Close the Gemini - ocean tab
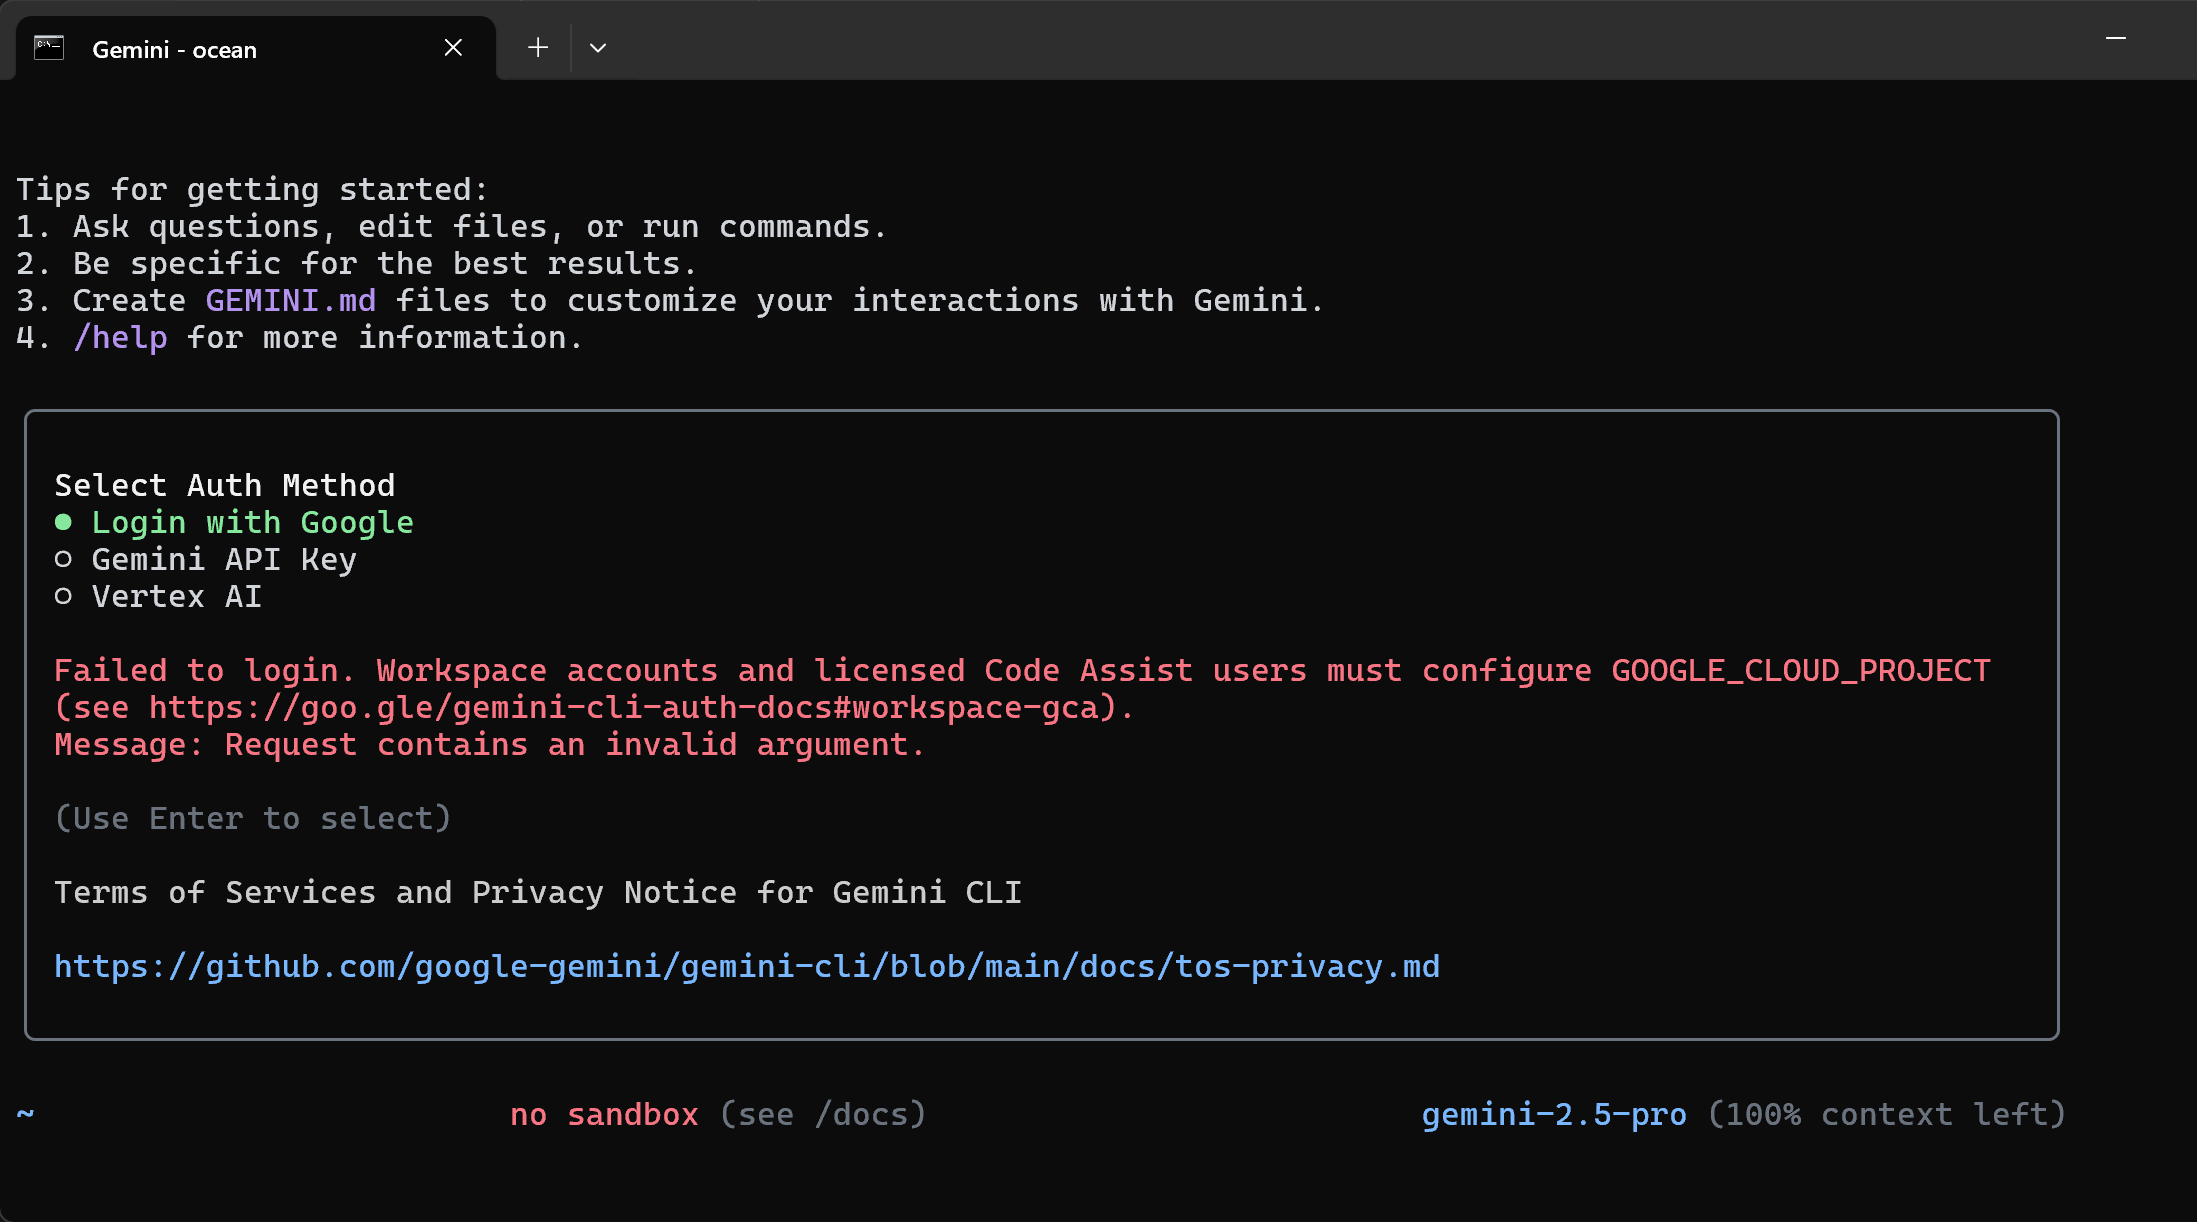The image size is (2197, 1222). [x=453, y=48]
